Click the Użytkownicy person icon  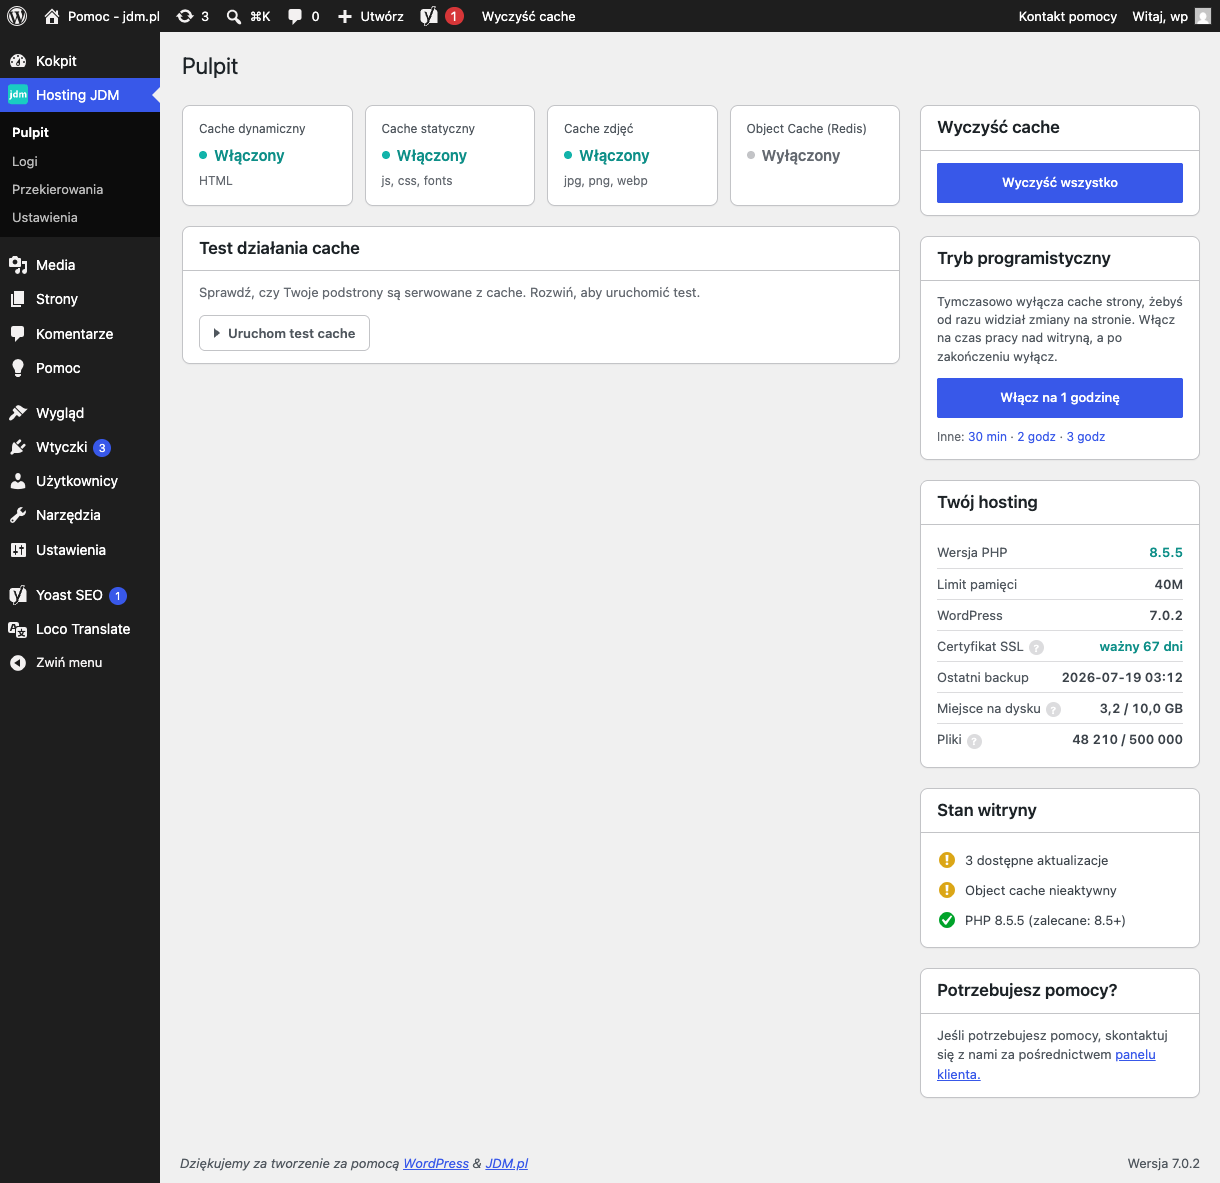coord(18,481)
